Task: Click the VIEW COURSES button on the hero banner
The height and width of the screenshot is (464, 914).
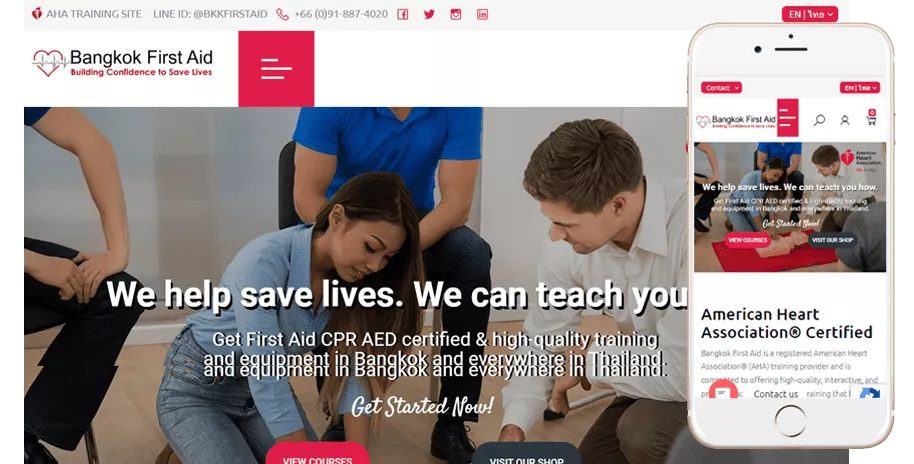Action: click(318, 455)
